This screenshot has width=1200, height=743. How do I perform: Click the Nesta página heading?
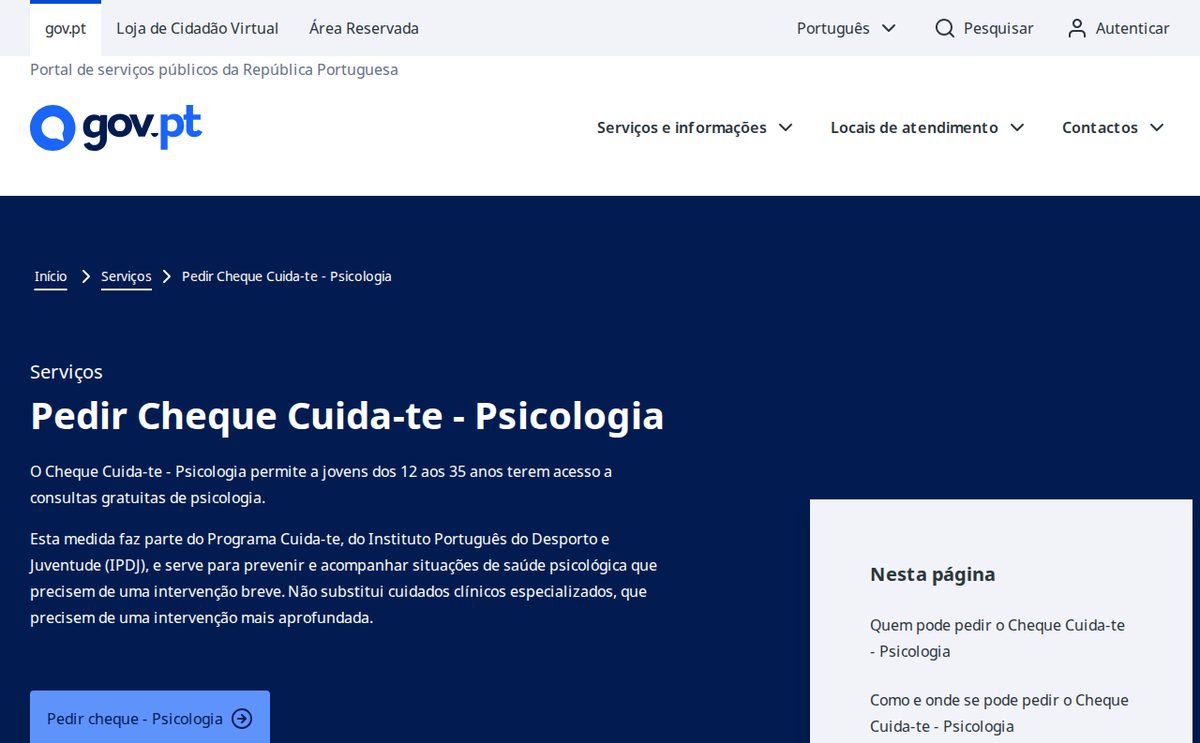coord(932,574)
